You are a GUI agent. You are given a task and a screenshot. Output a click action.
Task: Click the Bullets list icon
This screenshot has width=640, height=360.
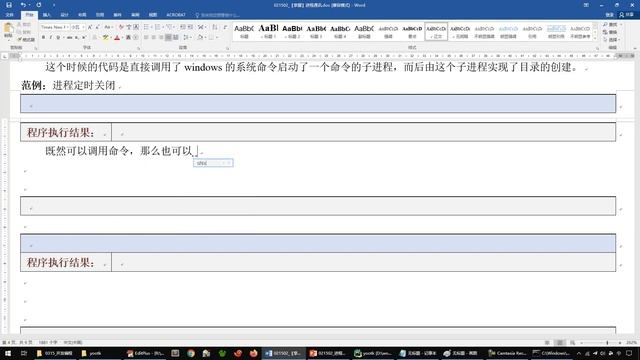(147, 27)
